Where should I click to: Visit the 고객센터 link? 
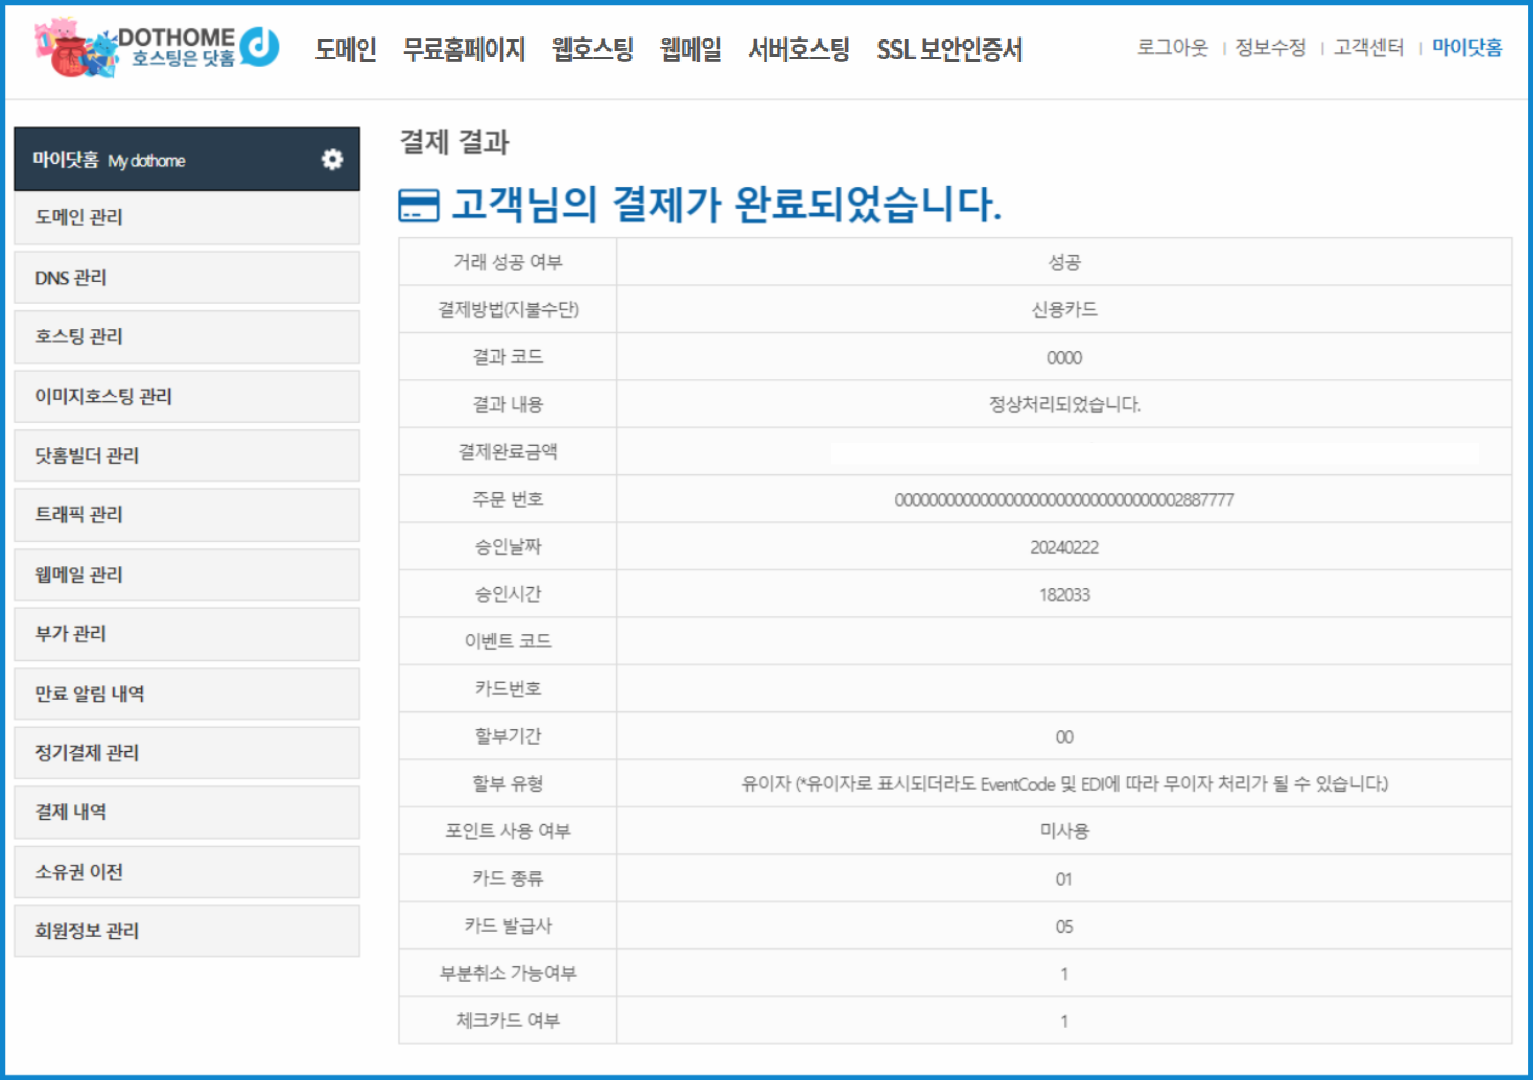pyautogui.click(x=1368, y=48)
